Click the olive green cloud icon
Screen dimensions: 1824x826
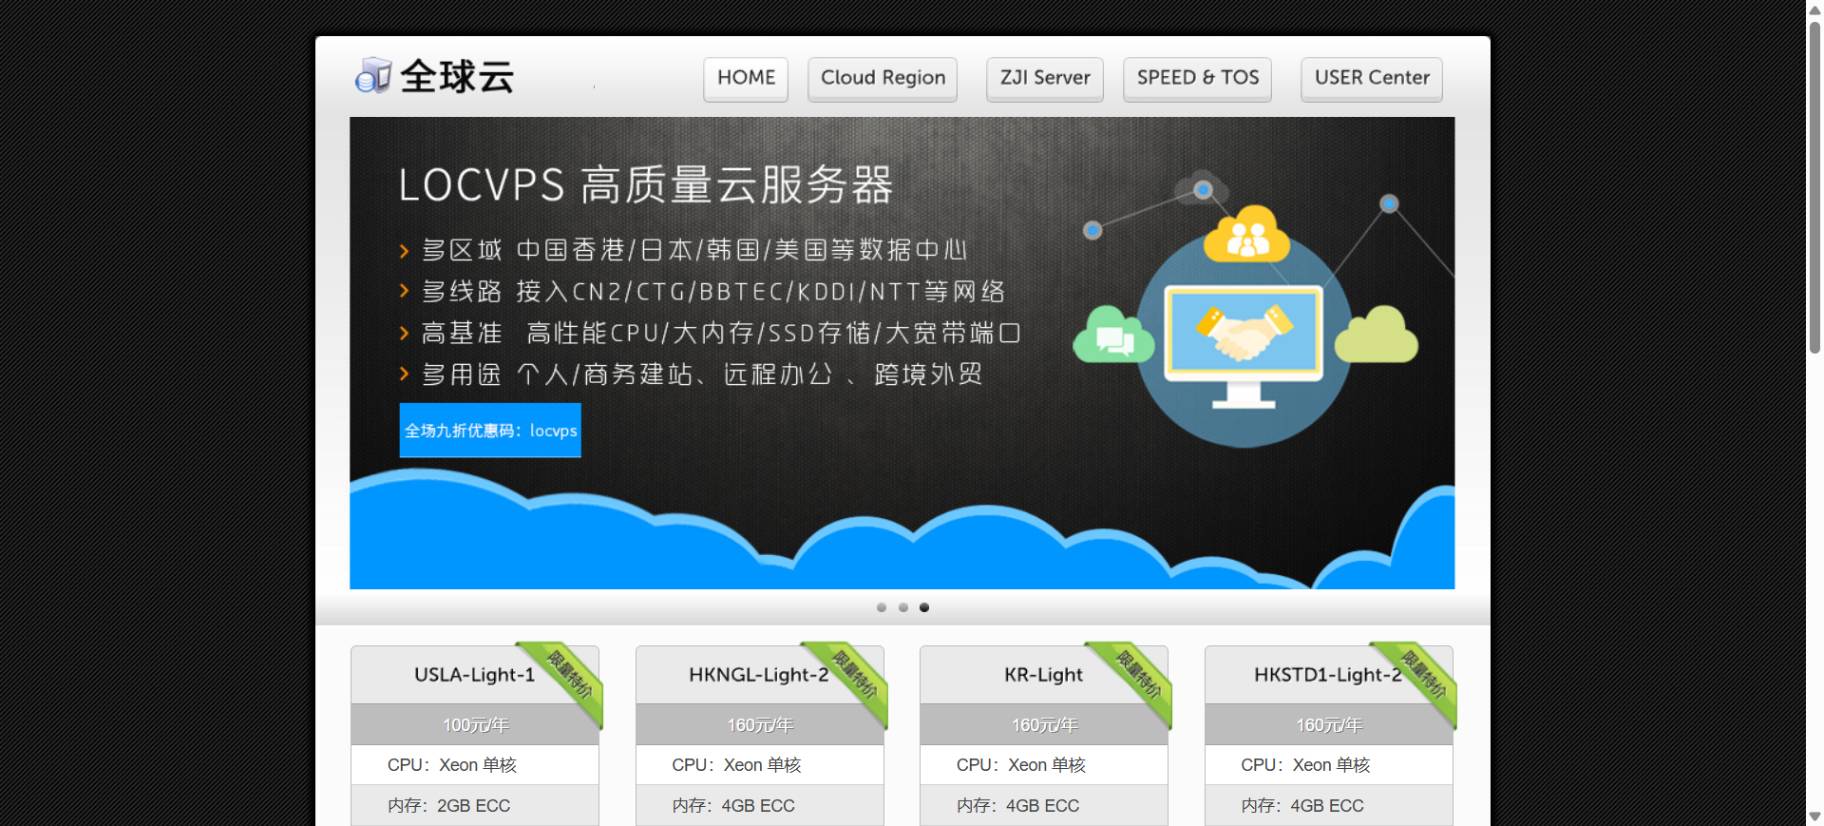(x=1376, y=335)
